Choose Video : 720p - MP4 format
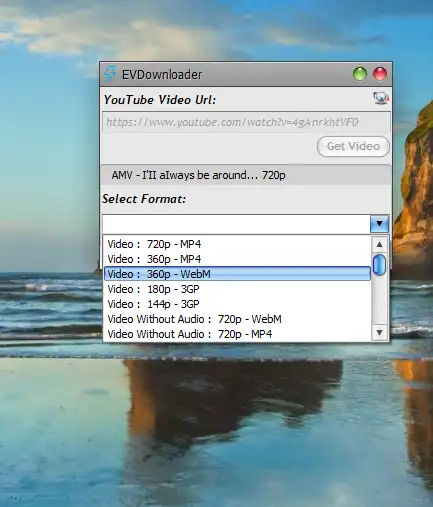 237,244
